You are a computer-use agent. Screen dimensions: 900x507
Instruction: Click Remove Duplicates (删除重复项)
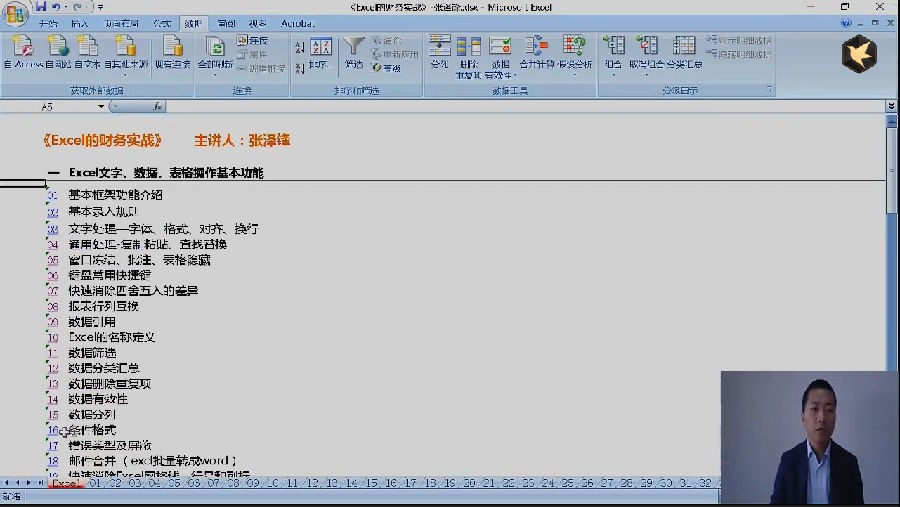point(468,56)
